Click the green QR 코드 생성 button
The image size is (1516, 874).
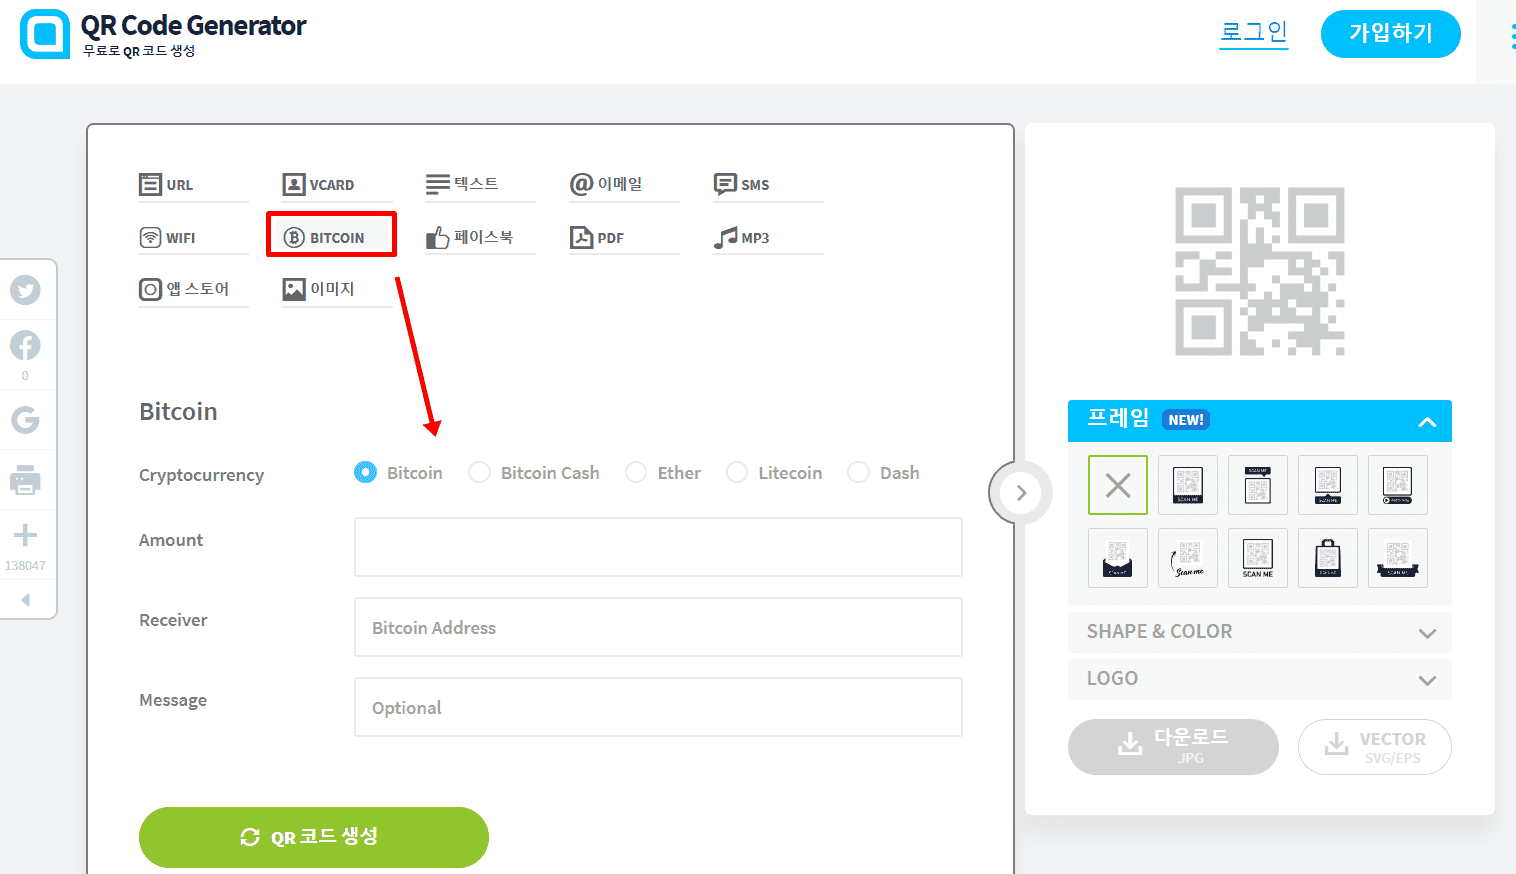[314, 837]
